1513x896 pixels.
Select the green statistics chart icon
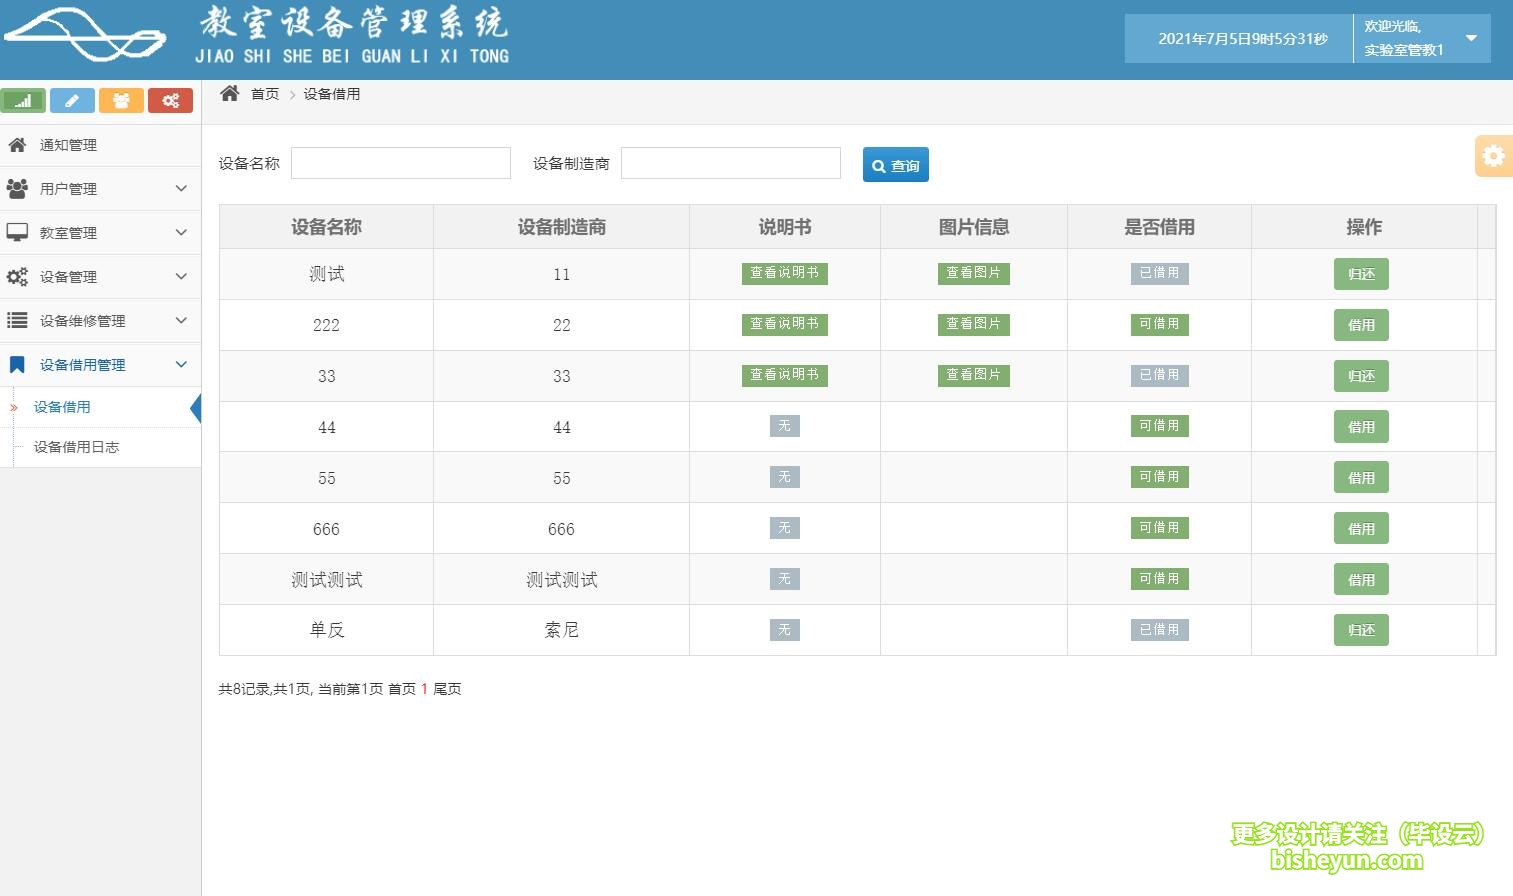coord(23,100)
